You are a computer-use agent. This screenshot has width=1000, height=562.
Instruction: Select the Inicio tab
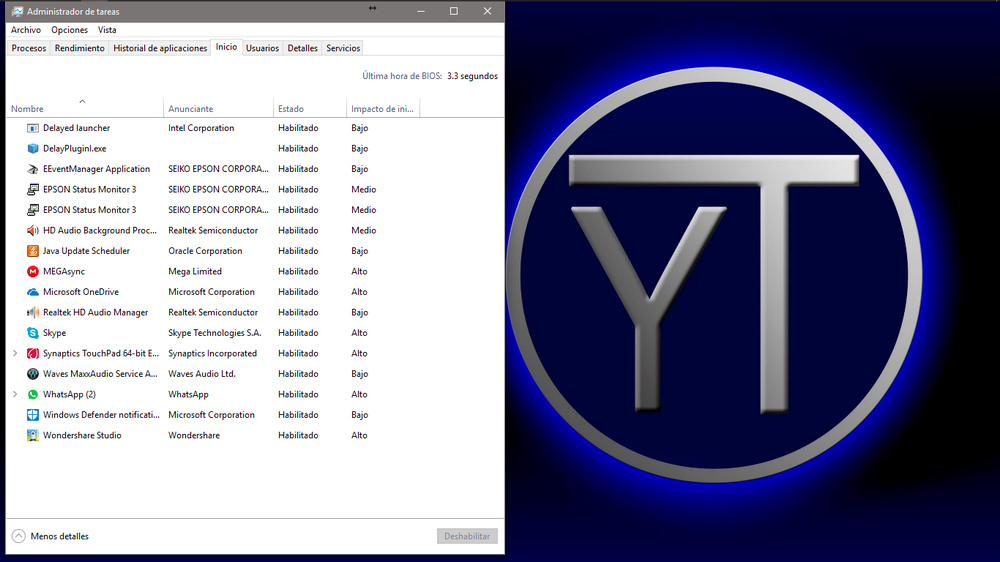click(x=226, y=47)
